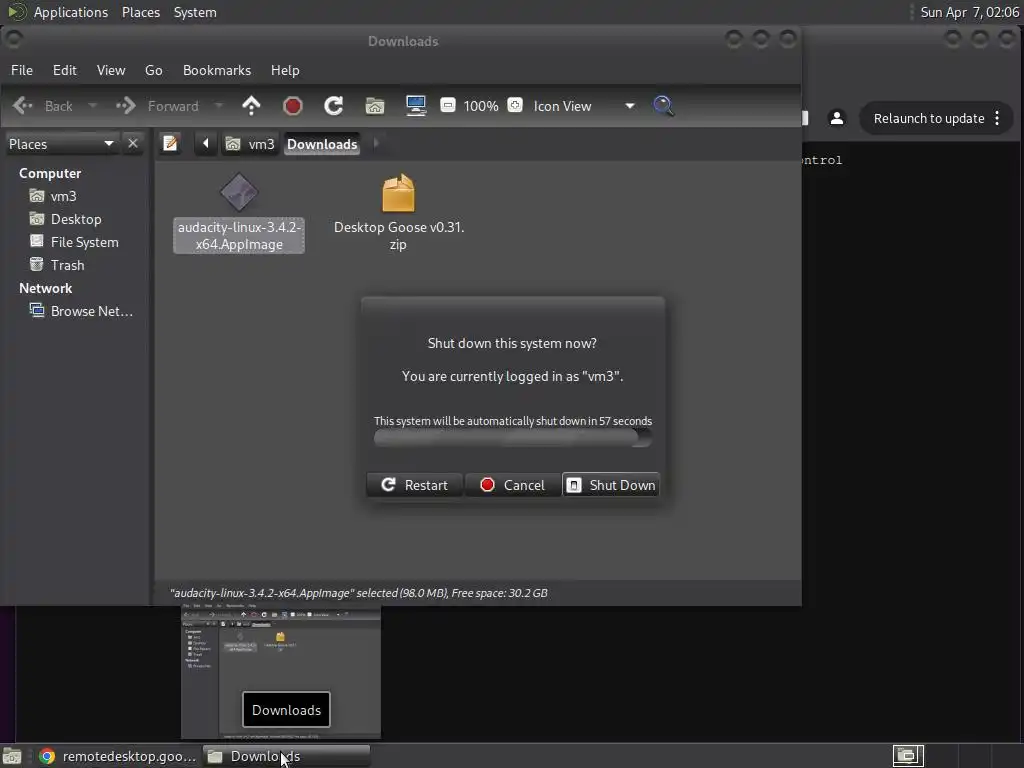Screen dimensions: 1024x768
Task: Open Chrome three-dot menu
Action: coord(997,118)
